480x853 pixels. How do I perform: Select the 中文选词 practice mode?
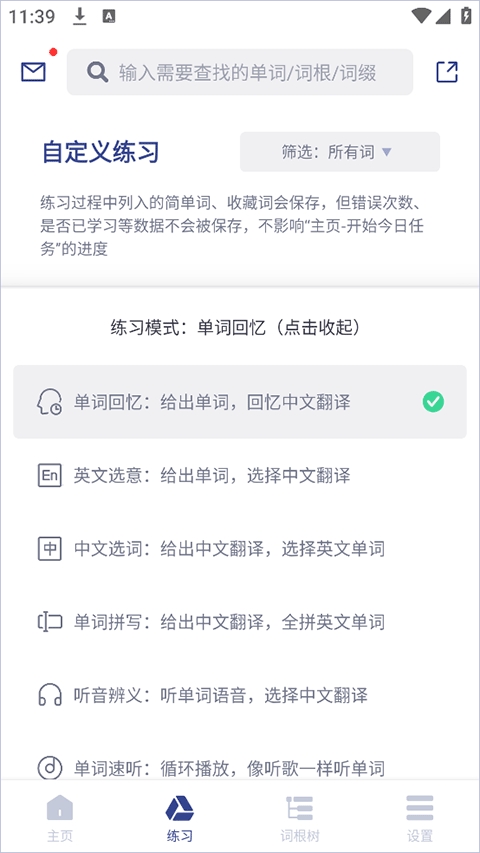pyautogui.click(x=240, y=548)
